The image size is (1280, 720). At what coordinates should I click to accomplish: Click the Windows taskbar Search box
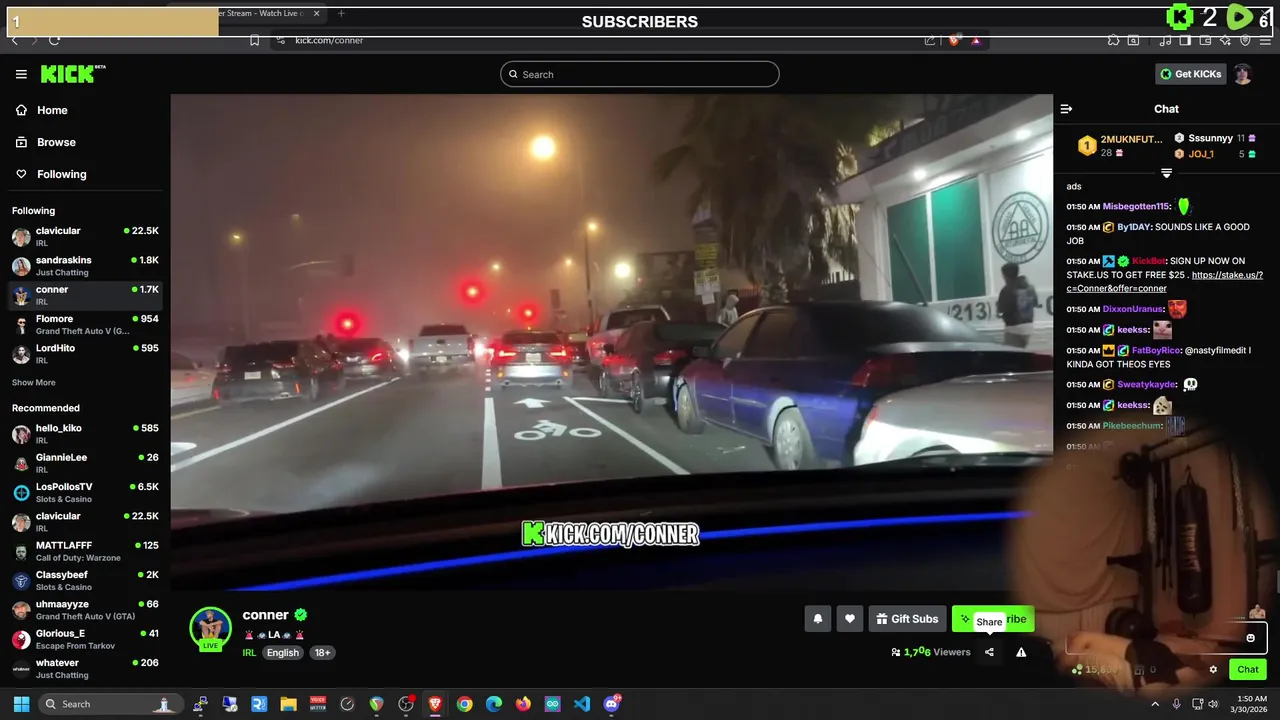tap(110, 704)
